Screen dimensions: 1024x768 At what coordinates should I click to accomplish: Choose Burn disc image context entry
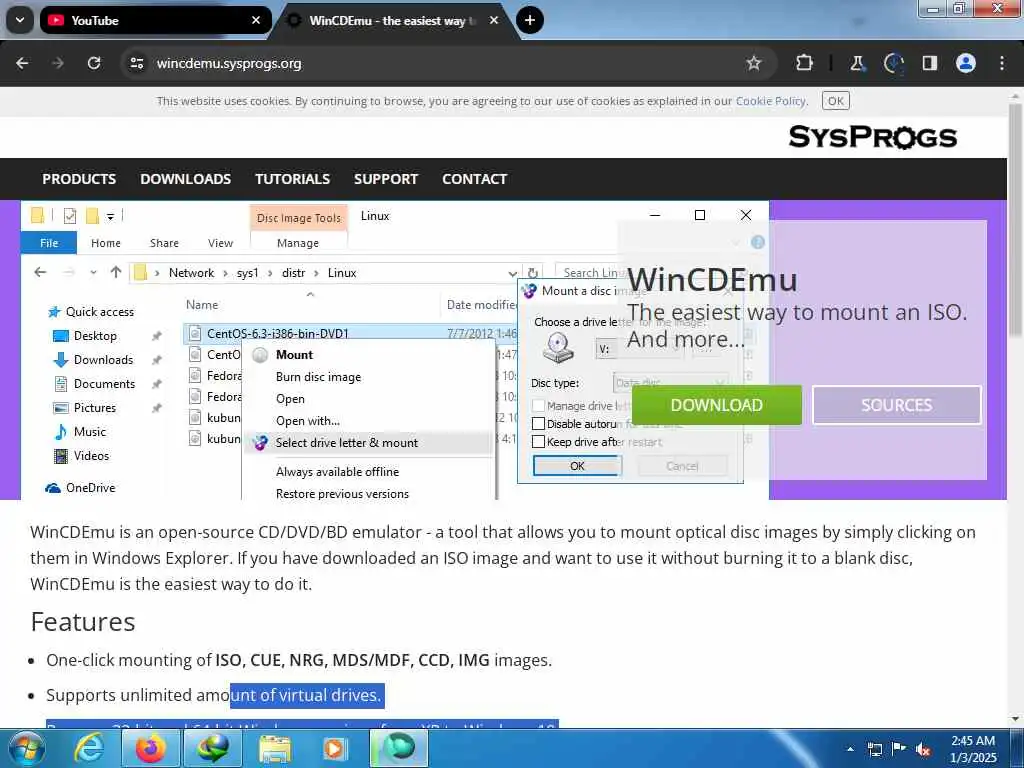point(318,377)
